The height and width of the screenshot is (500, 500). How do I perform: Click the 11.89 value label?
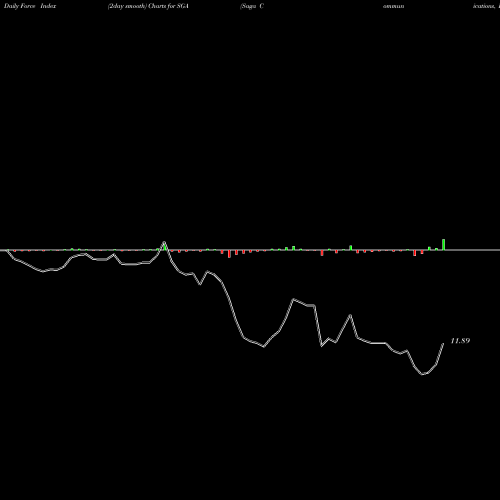(460, 341)
